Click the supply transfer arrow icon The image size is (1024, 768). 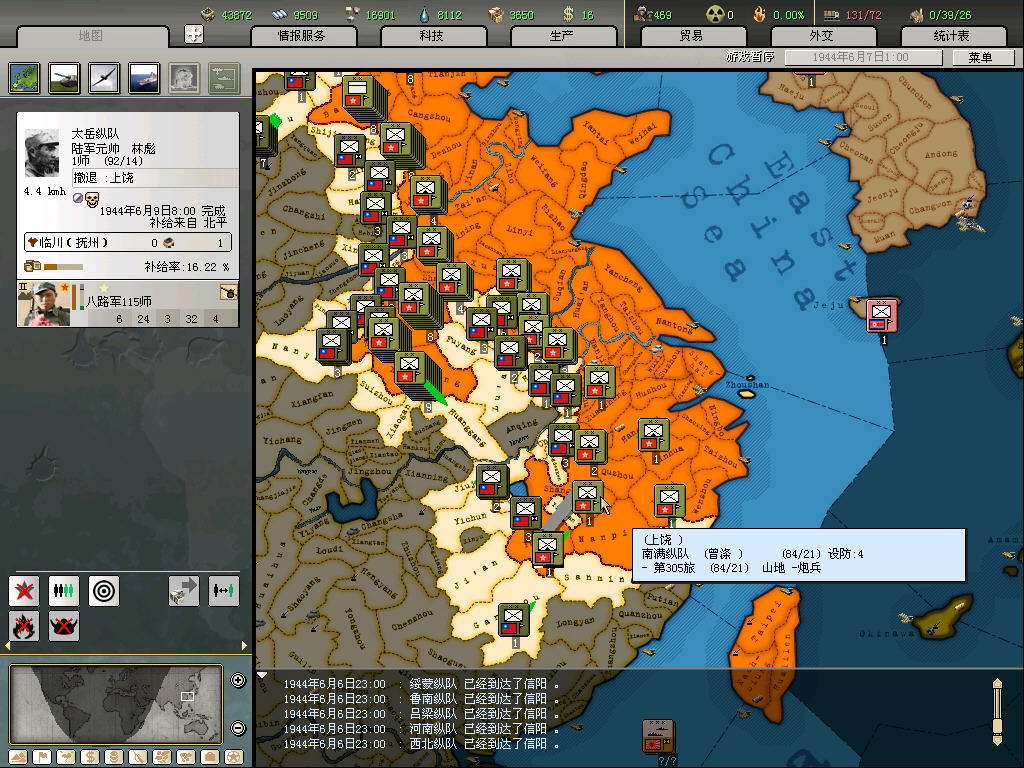184,590
